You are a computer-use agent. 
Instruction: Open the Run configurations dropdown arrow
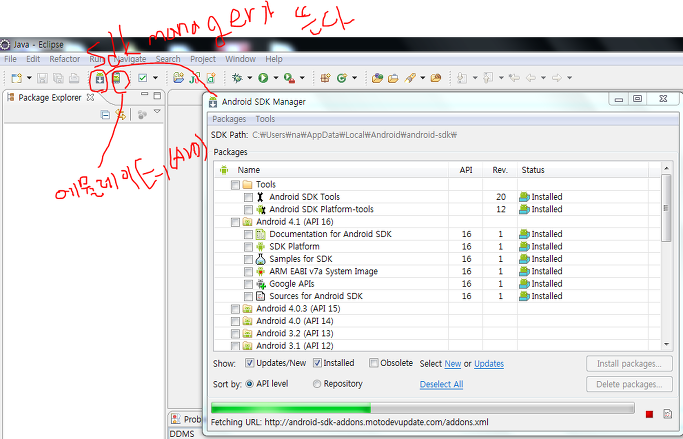276,78
